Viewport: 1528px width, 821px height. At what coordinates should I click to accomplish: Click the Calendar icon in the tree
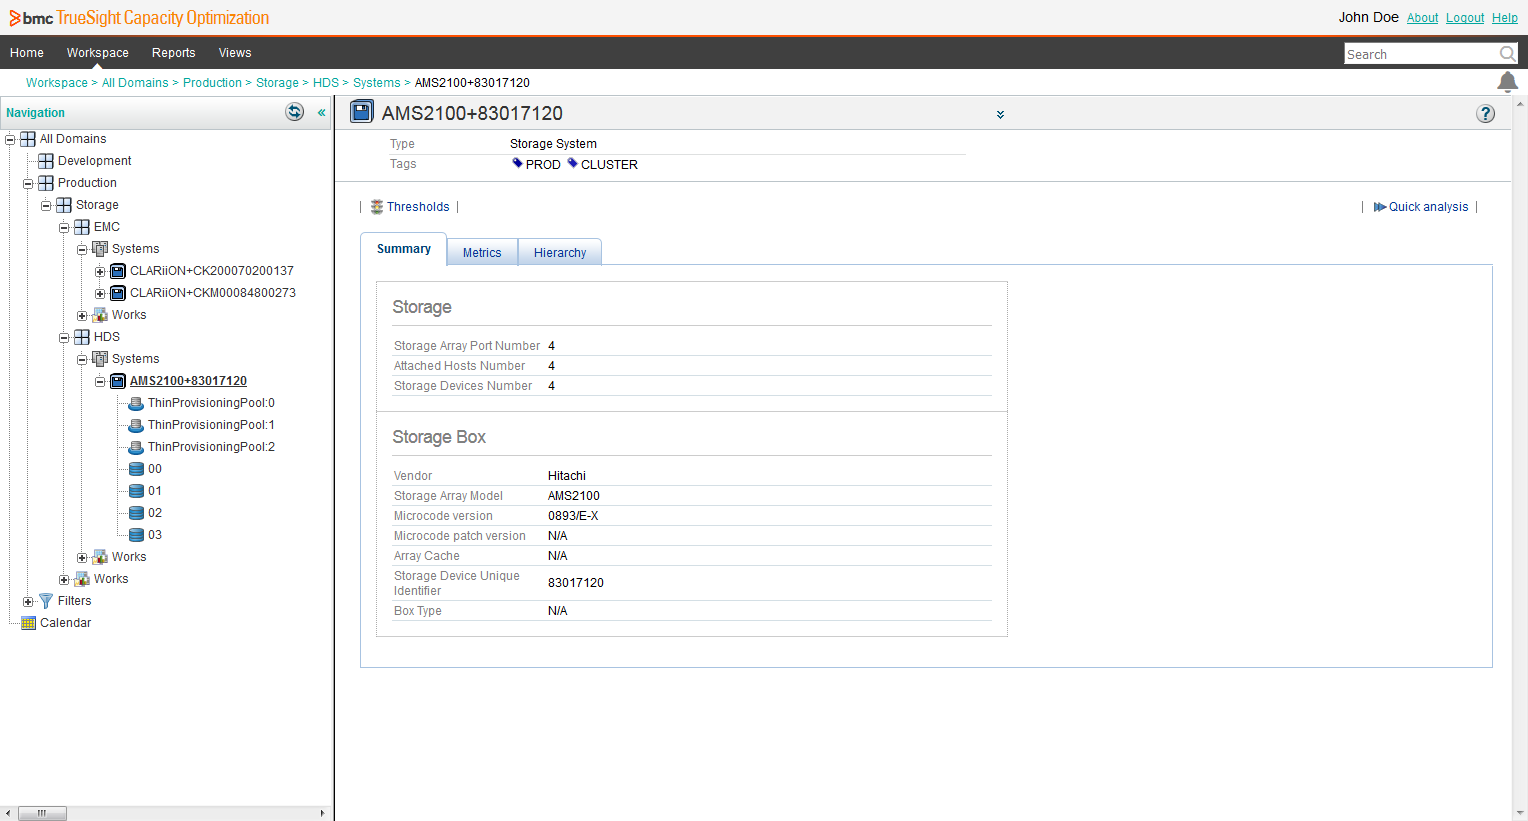coord(28,623)
